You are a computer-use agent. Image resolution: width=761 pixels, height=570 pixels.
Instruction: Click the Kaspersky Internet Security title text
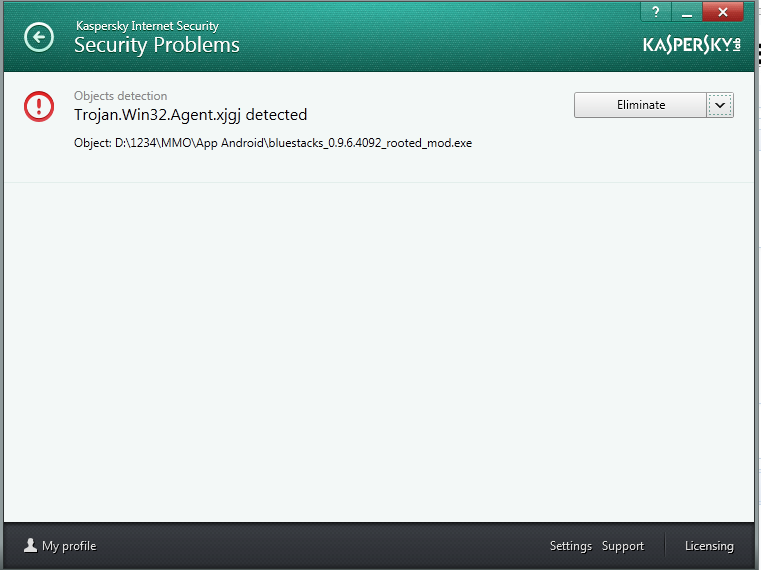coord(147,26)
